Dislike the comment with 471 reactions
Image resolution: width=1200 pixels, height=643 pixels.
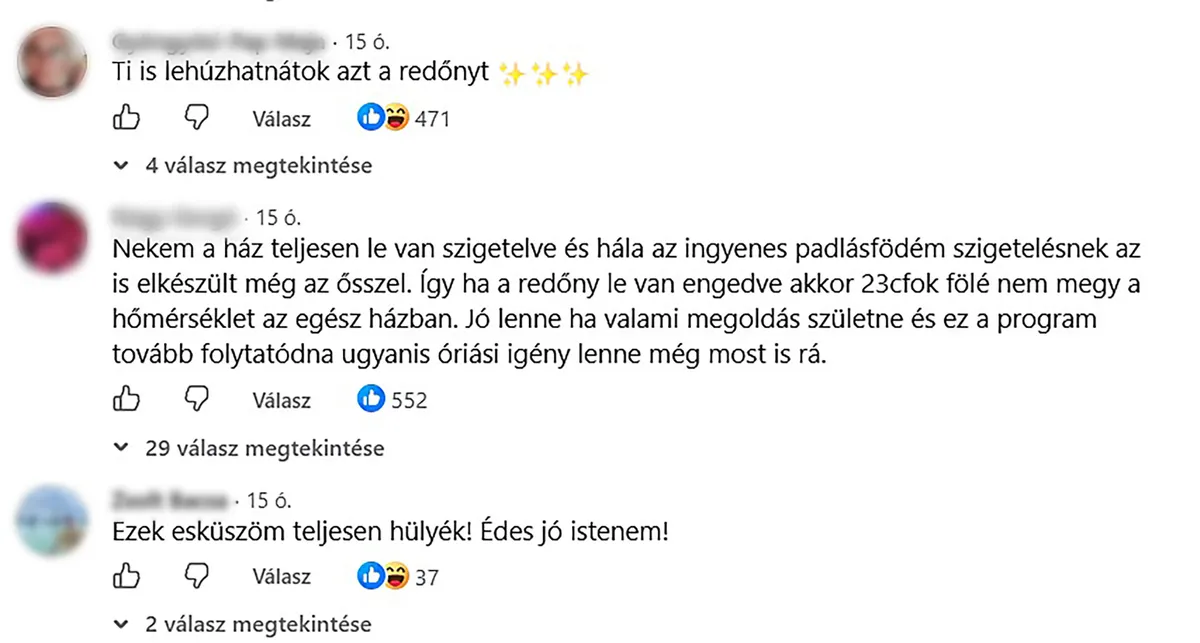(x=198, y=119)
